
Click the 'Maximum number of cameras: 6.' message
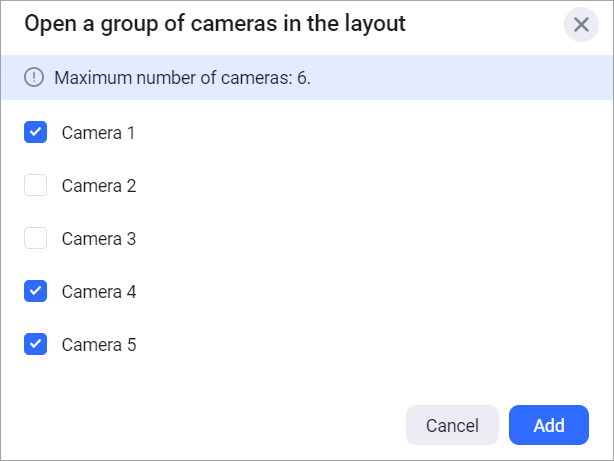tap(182, 77)
